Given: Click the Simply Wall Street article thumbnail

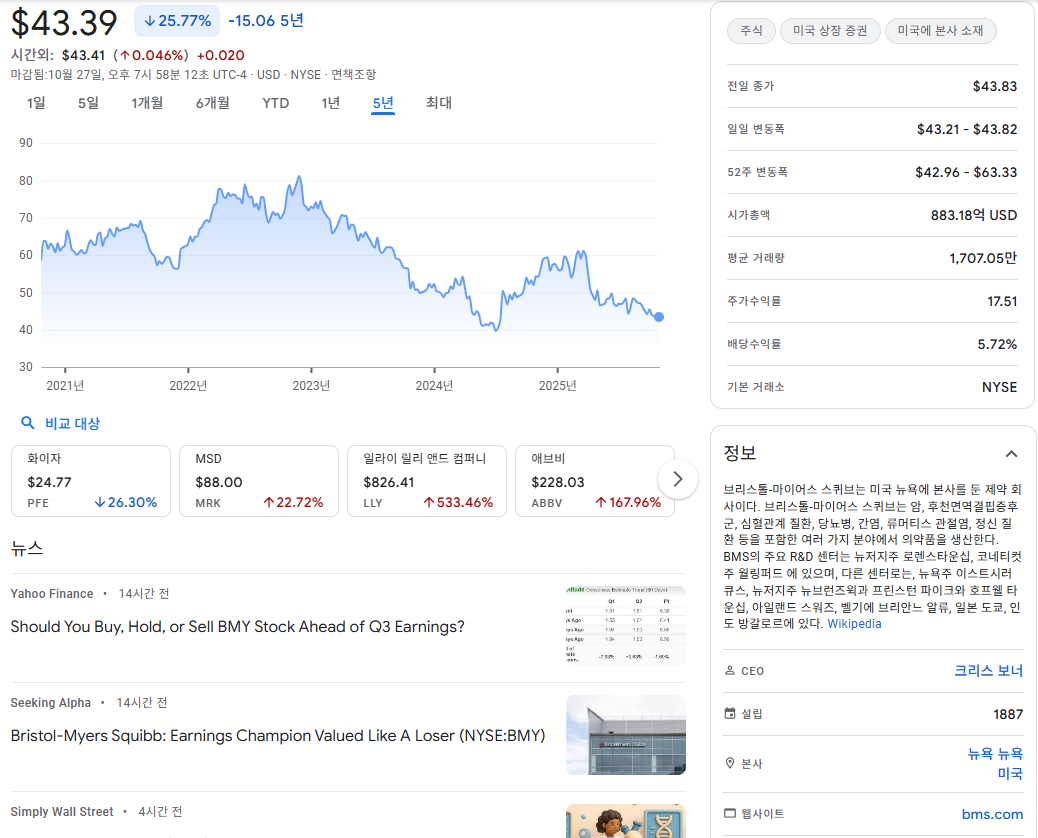Looking at the screenshot, I should pyautogui.click(x=626, y=821).
